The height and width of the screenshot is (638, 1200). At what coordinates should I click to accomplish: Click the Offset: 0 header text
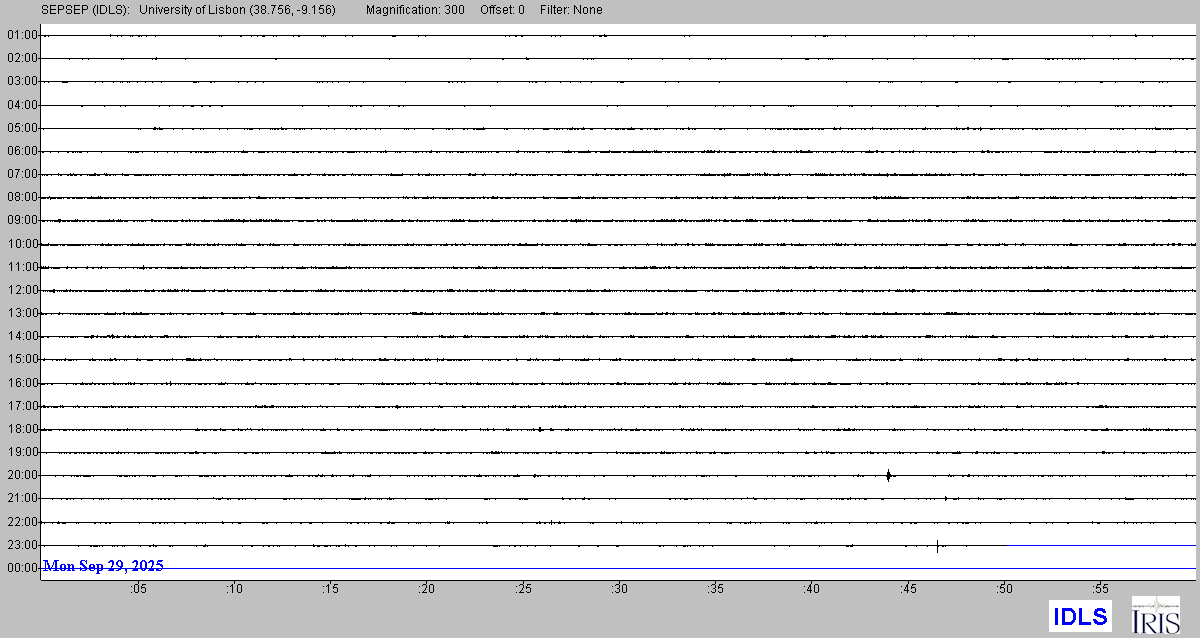coord(501,10)
